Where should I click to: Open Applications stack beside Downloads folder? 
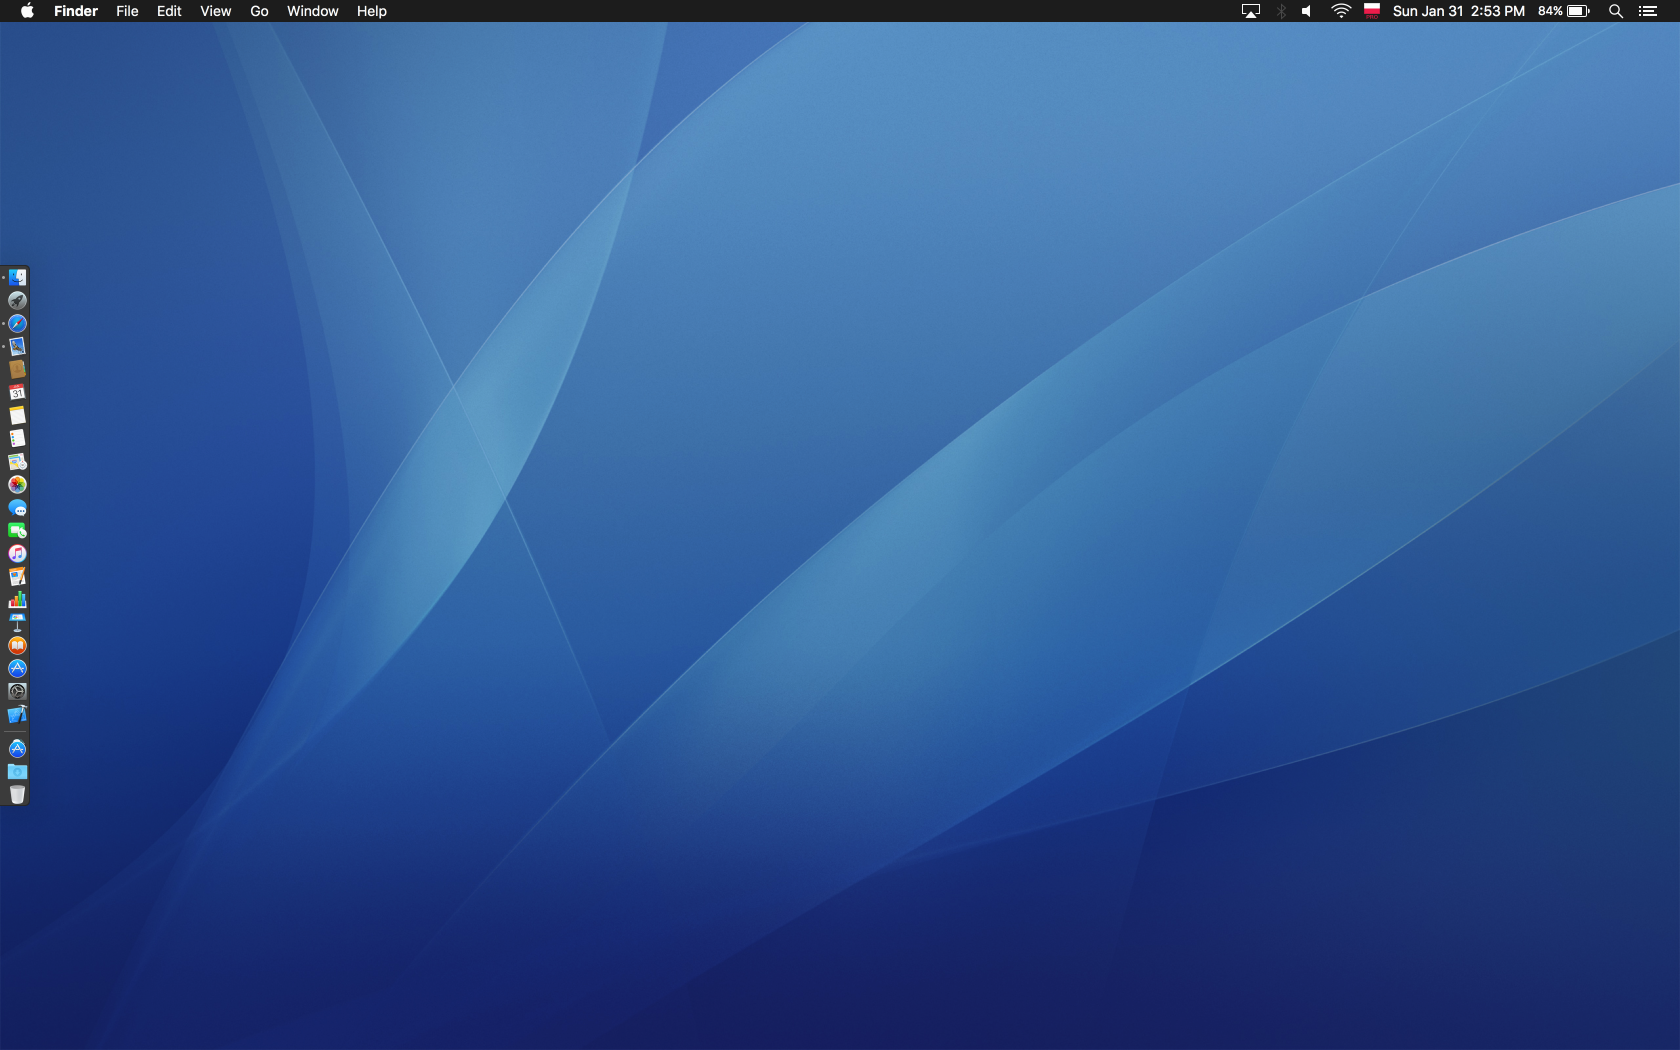[17, 749]
